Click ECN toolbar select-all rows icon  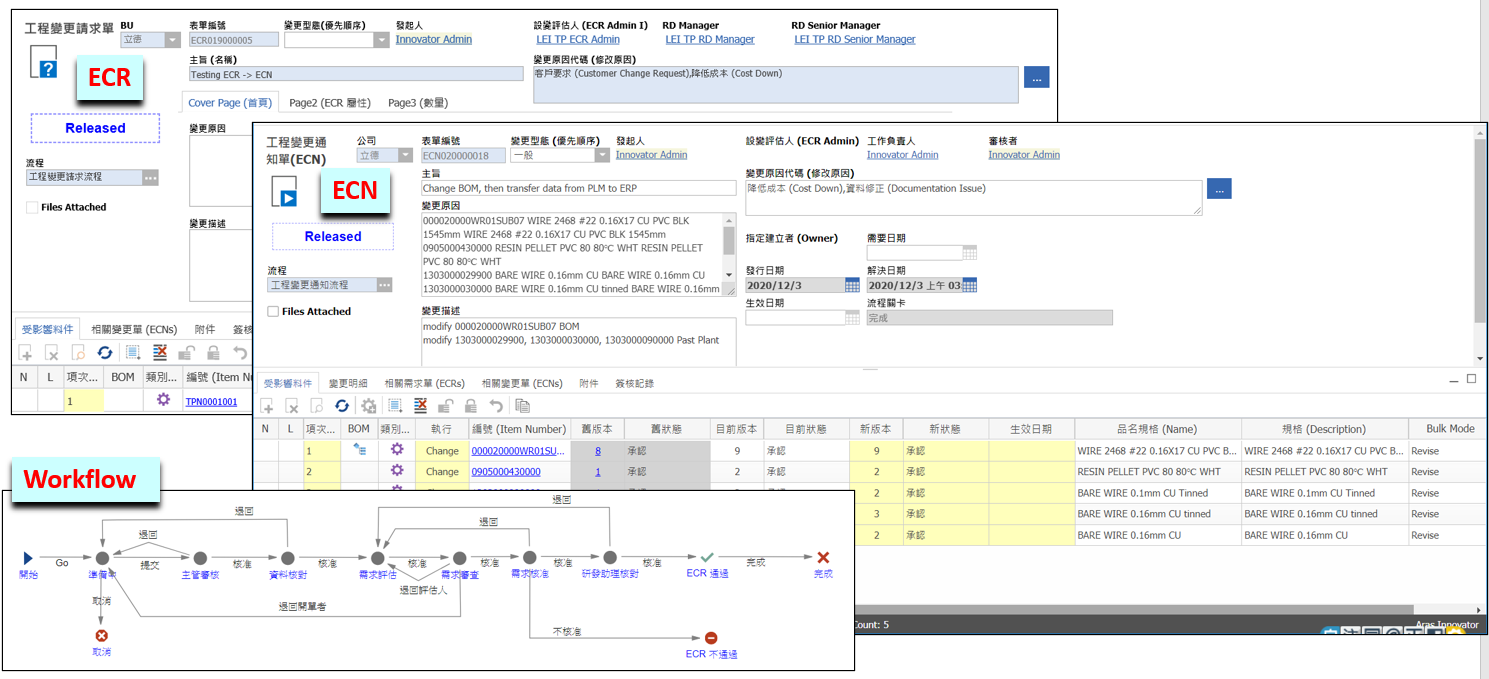395,406
